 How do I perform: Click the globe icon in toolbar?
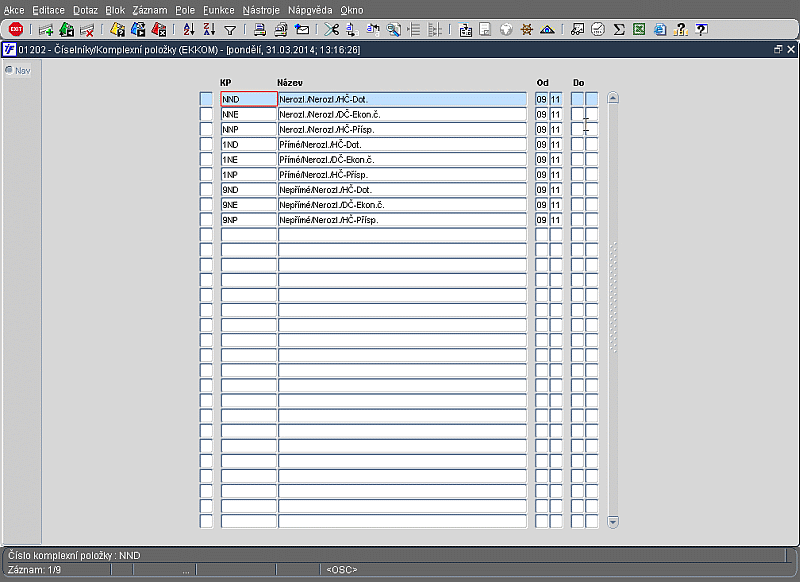(506, 30)
